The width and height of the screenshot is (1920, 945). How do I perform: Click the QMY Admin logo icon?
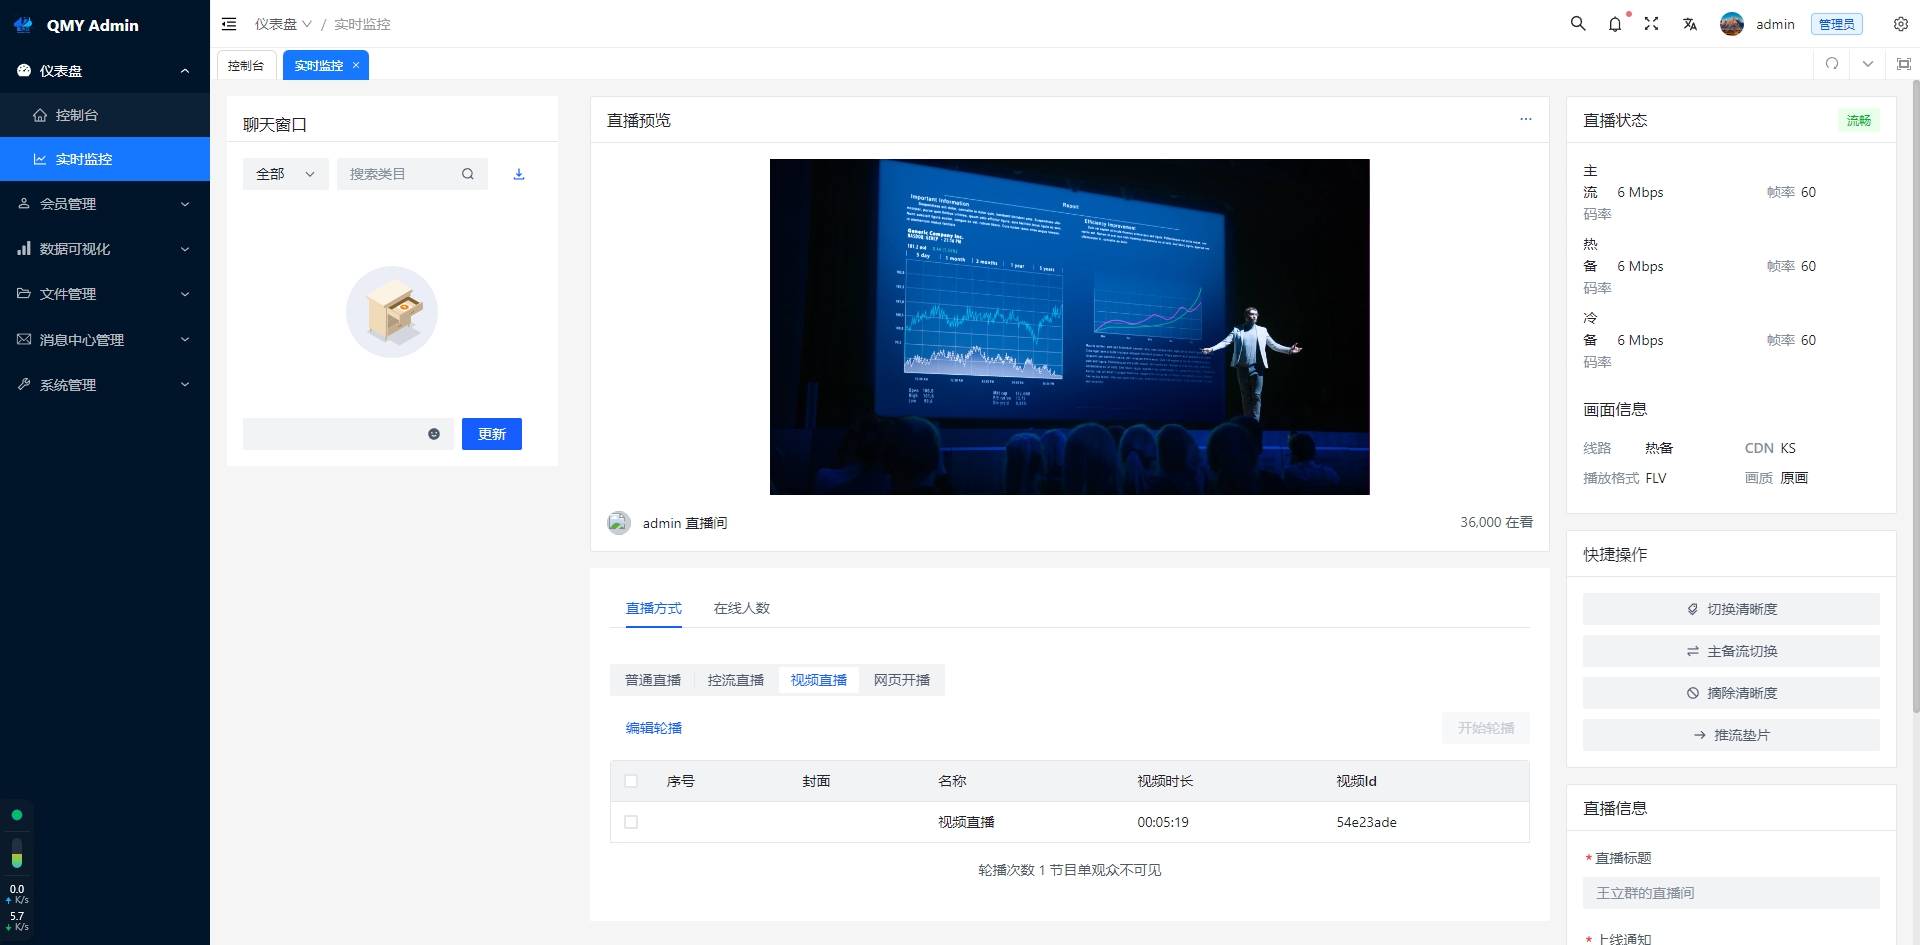[x=23, y=25]
